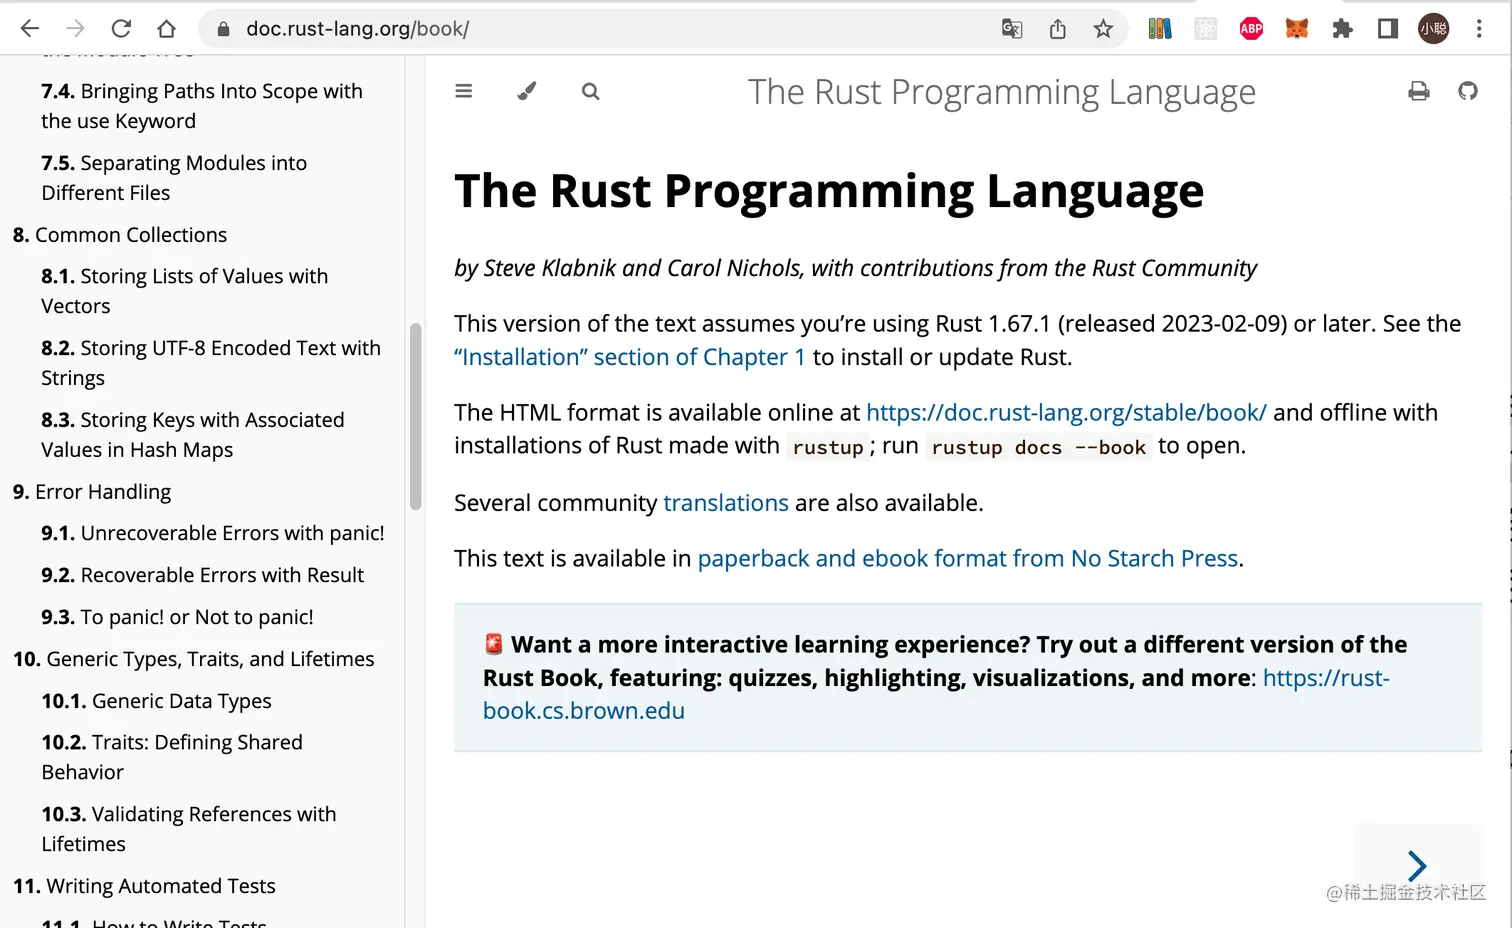
Task: Open the doc.rust-lang.org/stable/book link
Action: pyautogui.click(x=1066, y=412)
